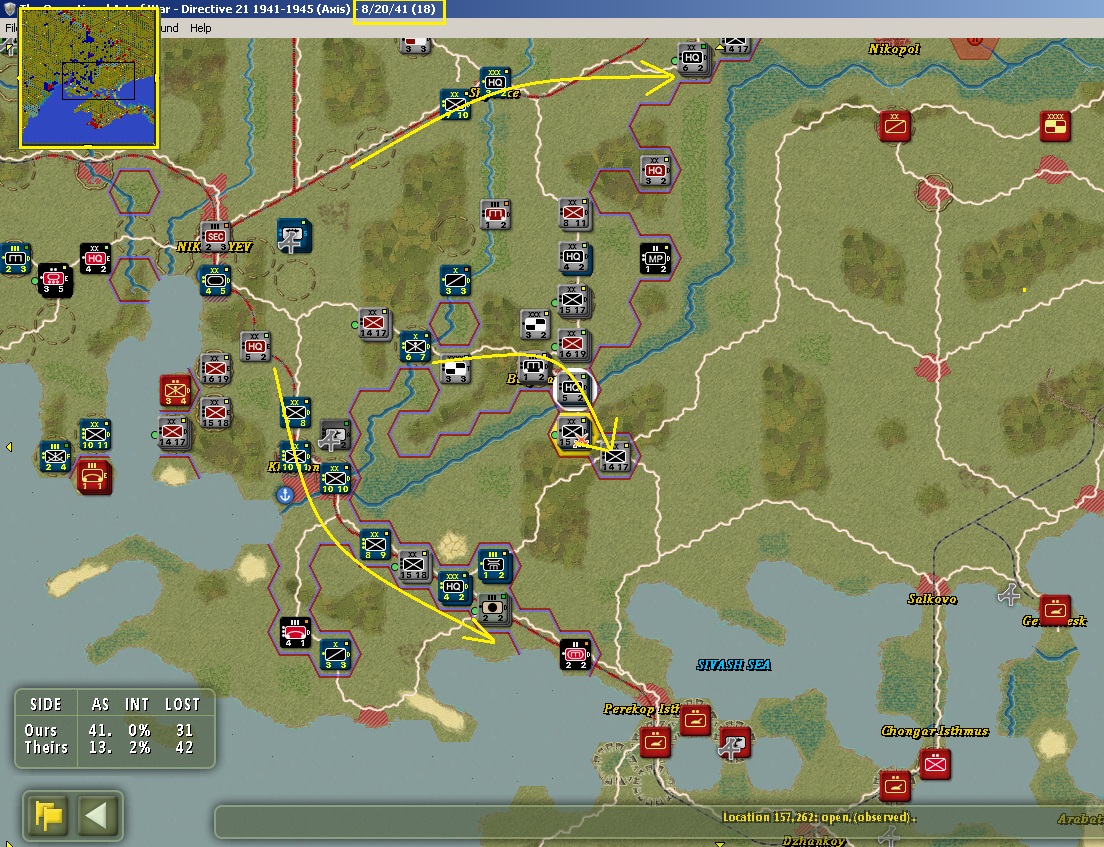
Task: Select the gray infantry unit rated 15 17
Action: (x=573, y=301)
